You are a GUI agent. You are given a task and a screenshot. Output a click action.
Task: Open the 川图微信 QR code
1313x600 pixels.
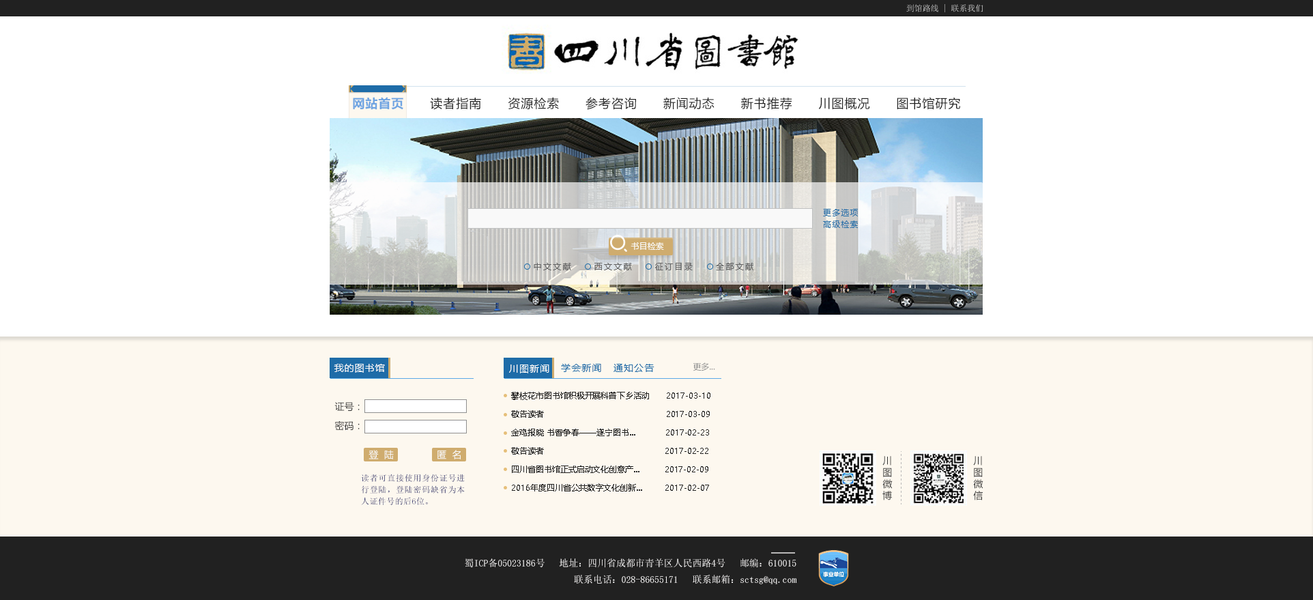click(939, 478)
